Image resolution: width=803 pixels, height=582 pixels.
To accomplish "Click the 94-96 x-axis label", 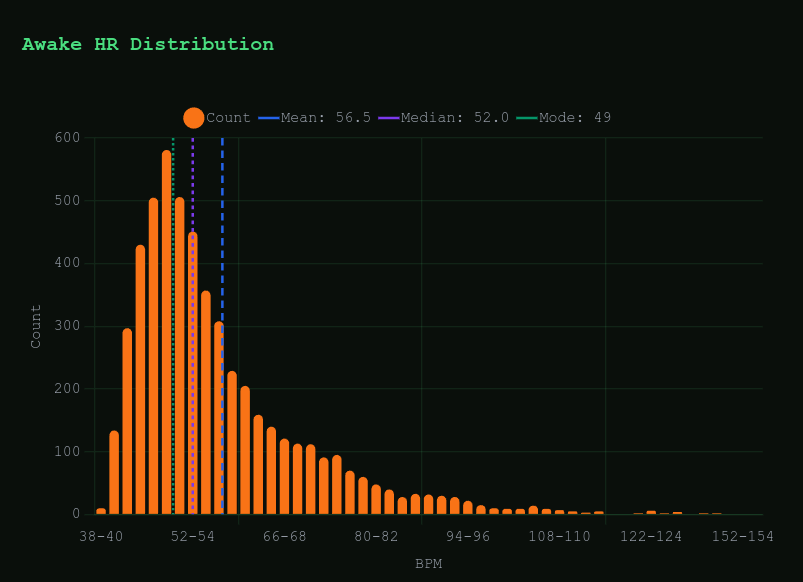I will [468, 536].
